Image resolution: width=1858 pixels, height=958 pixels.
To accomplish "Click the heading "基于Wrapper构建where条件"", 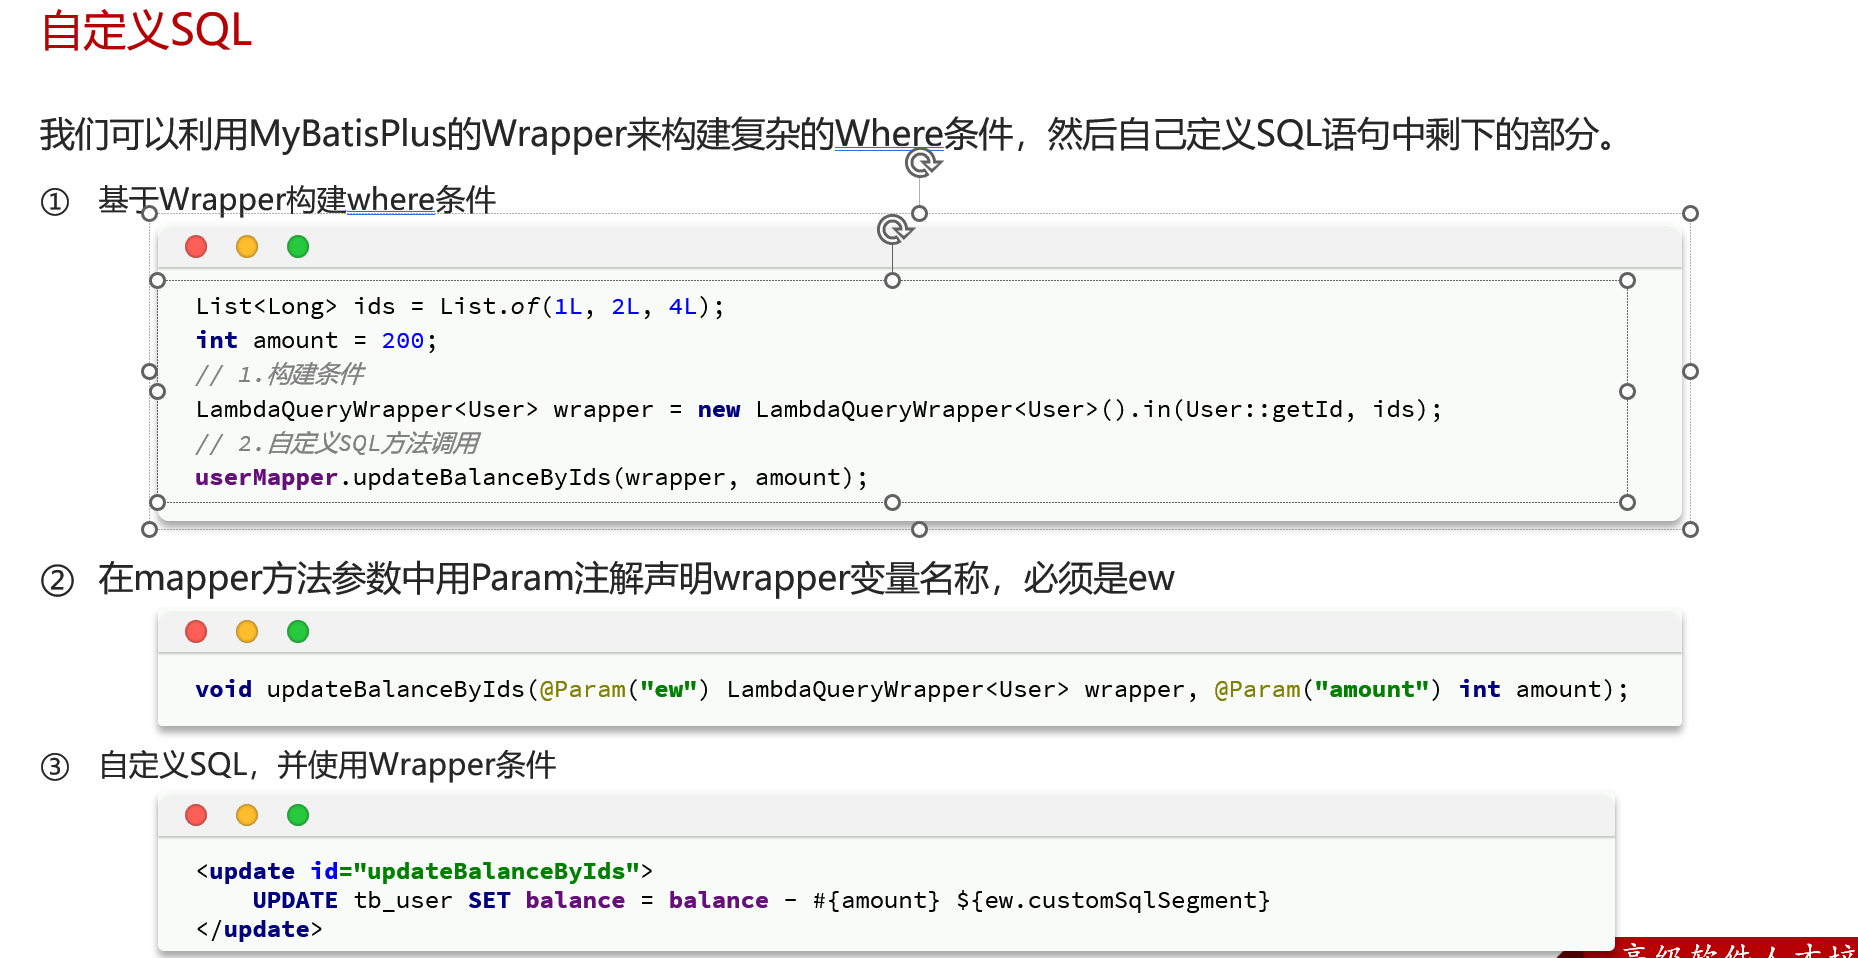I will coord(297,200).
